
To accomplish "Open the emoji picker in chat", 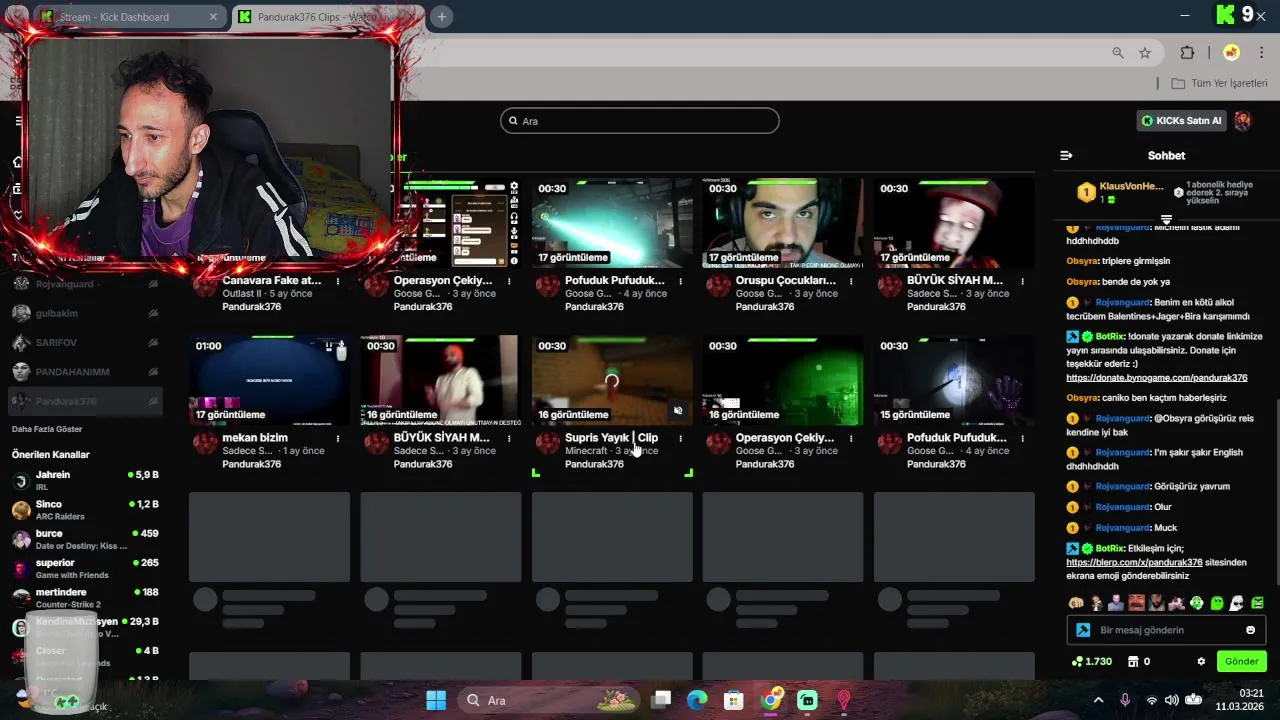I will coord(1250,630).
